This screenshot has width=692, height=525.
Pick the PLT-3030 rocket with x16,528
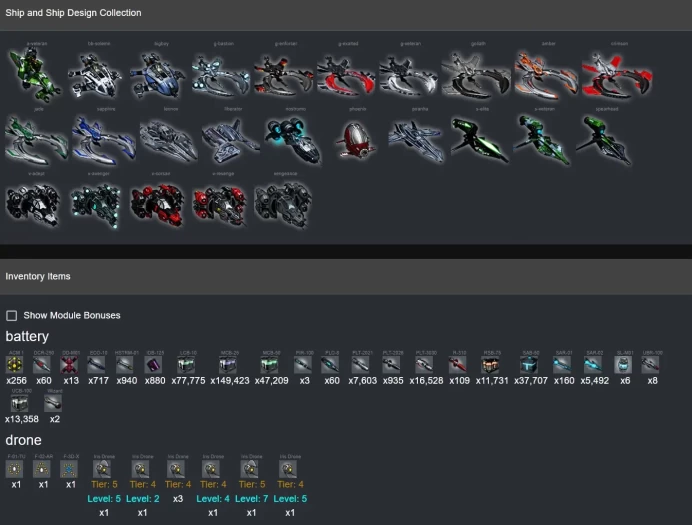click(x=425, y=365)
